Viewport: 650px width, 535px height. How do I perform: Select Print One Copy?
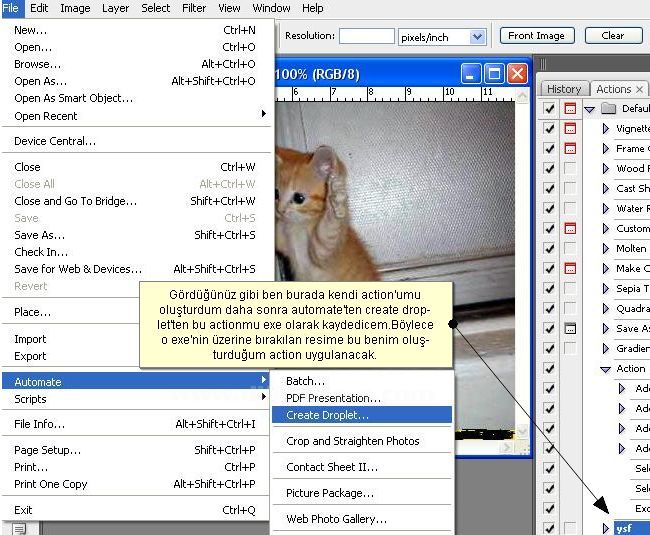coord(135,484)
